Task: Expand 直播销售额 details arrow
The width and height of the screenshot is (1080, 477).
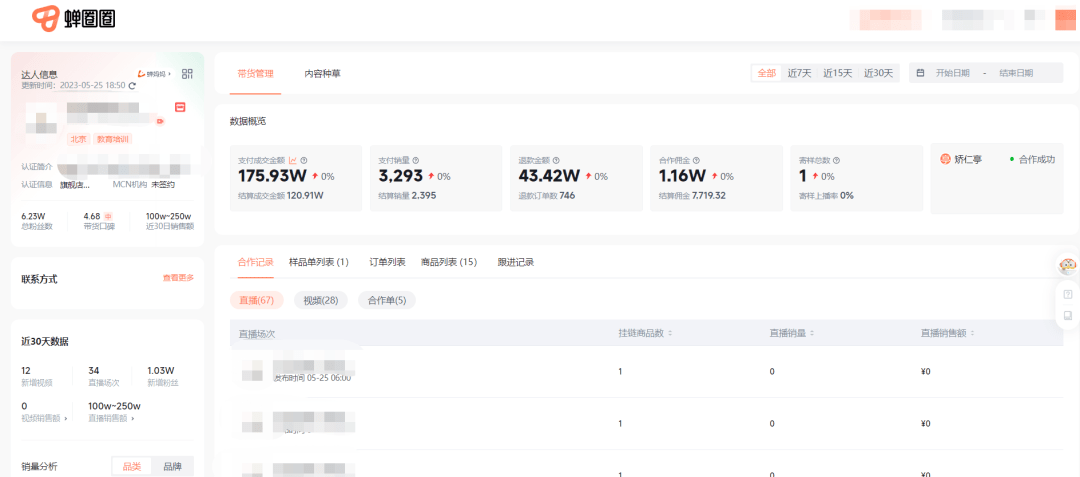Action: 133,418
